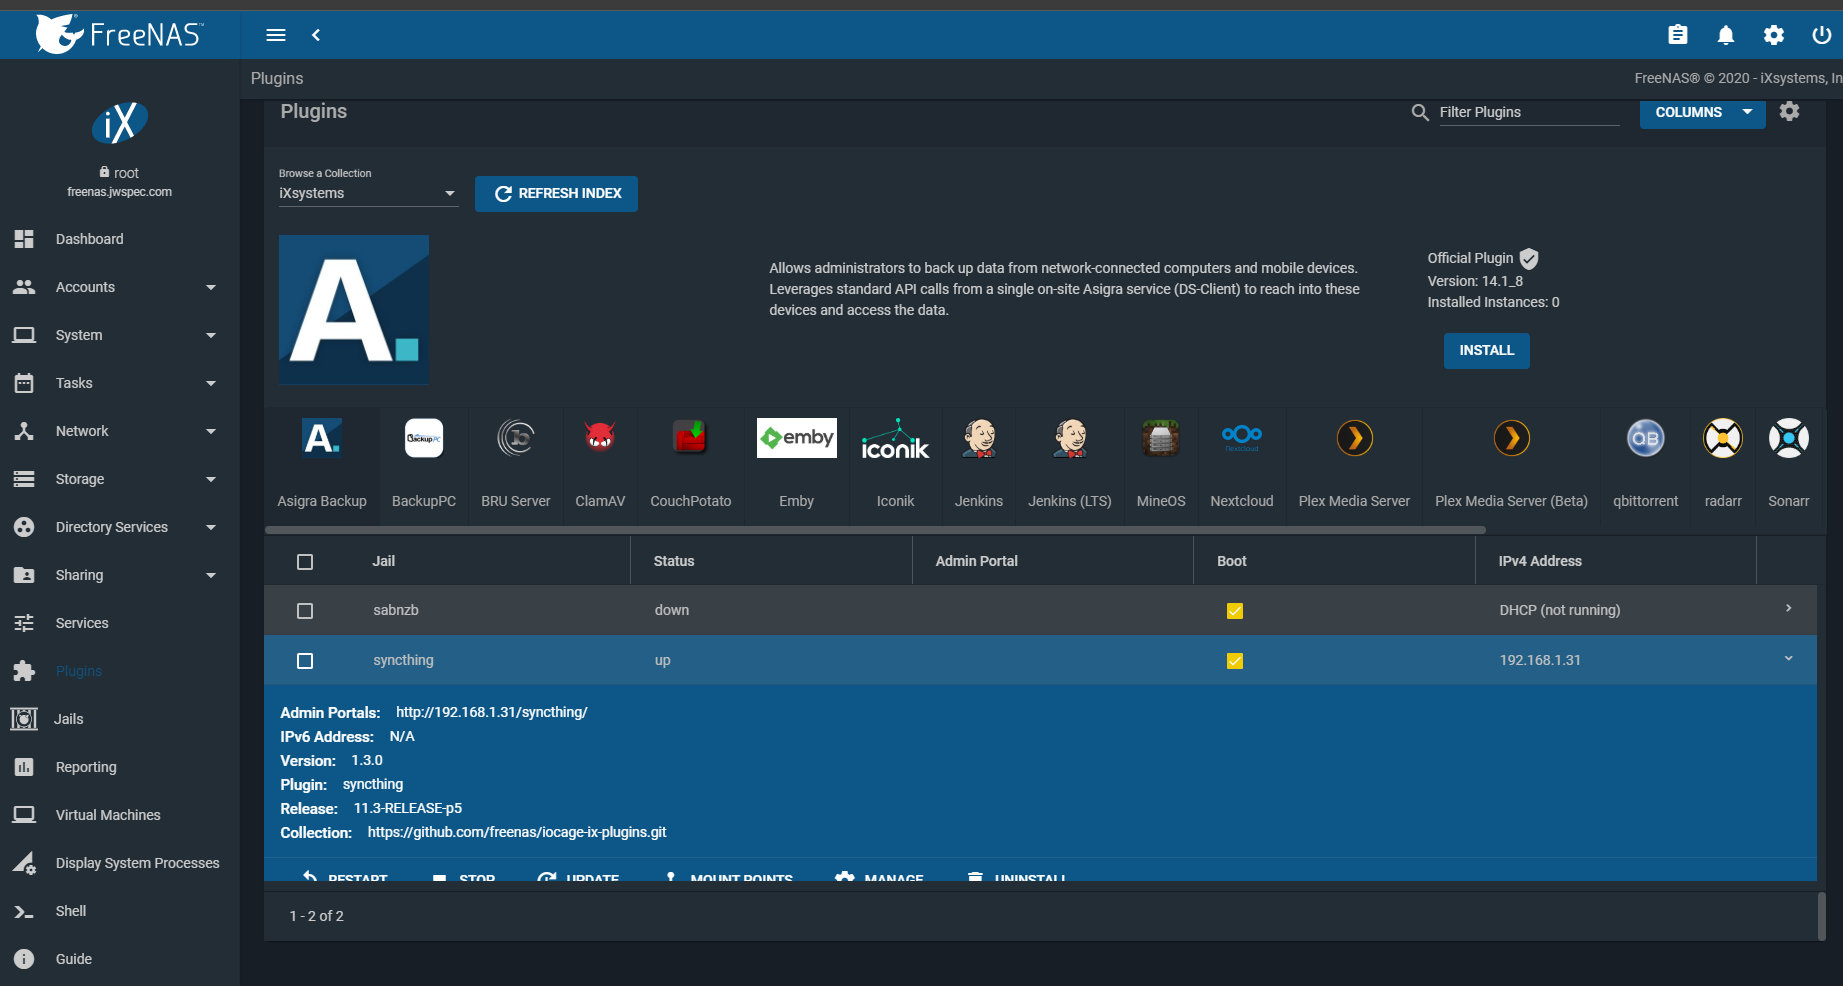
Task: Check the sabnzb row checkbox
Action: 305,611
